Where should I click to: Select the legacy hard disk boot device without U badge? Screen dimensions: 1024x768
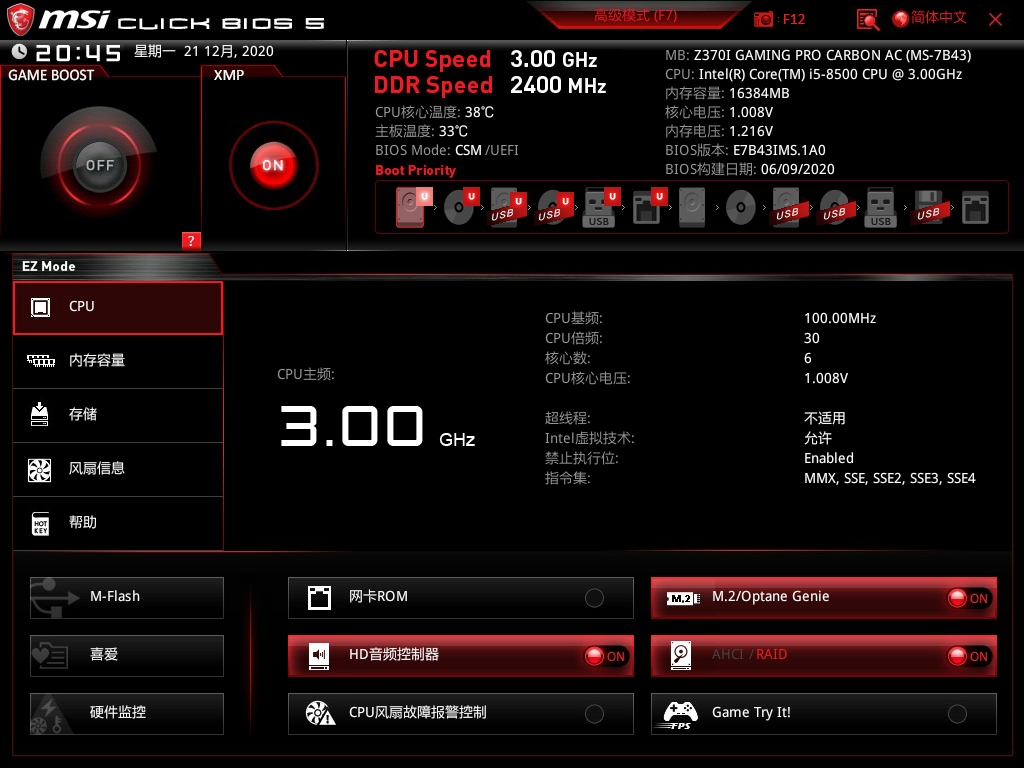point(692,208)
